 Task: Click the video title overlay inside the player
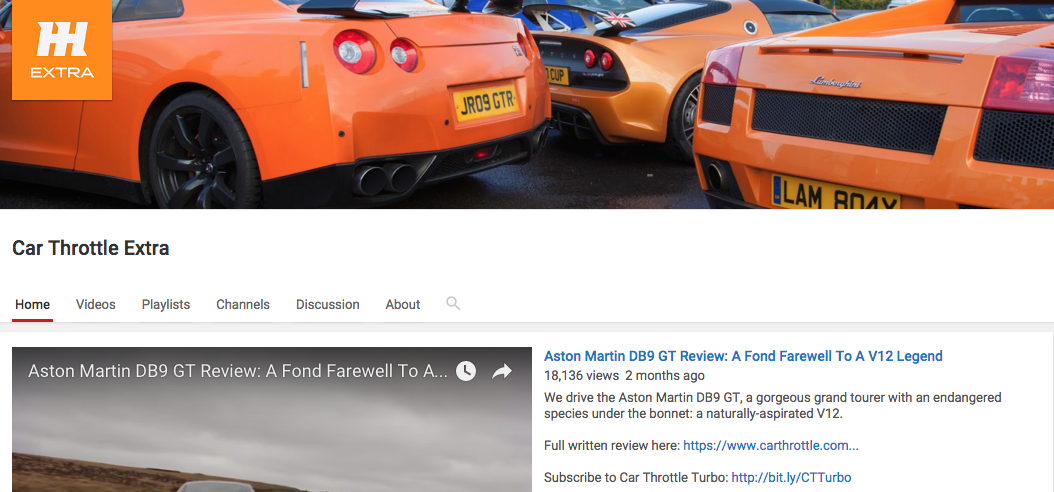pos(237,371)
